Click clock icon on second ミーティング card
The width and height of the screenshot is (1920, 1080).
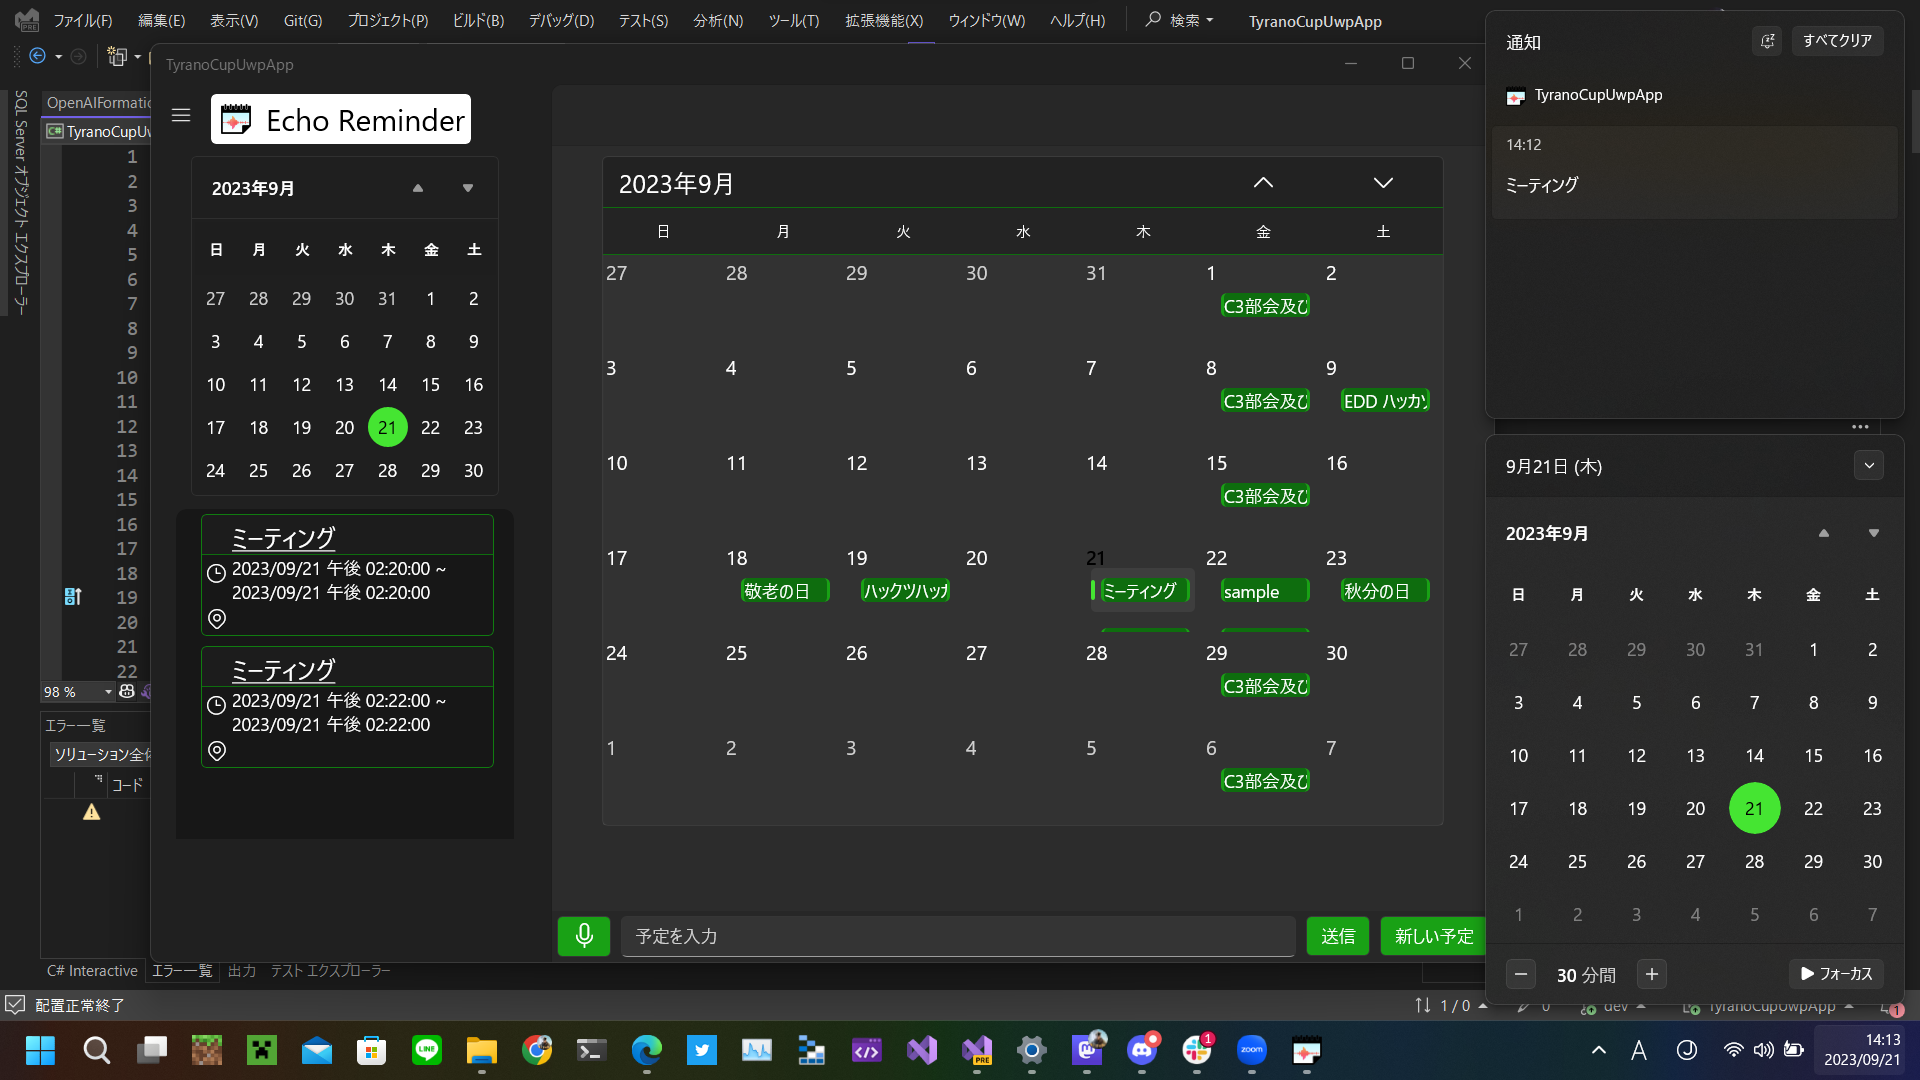pyautogui.click(x=216, y=704)
